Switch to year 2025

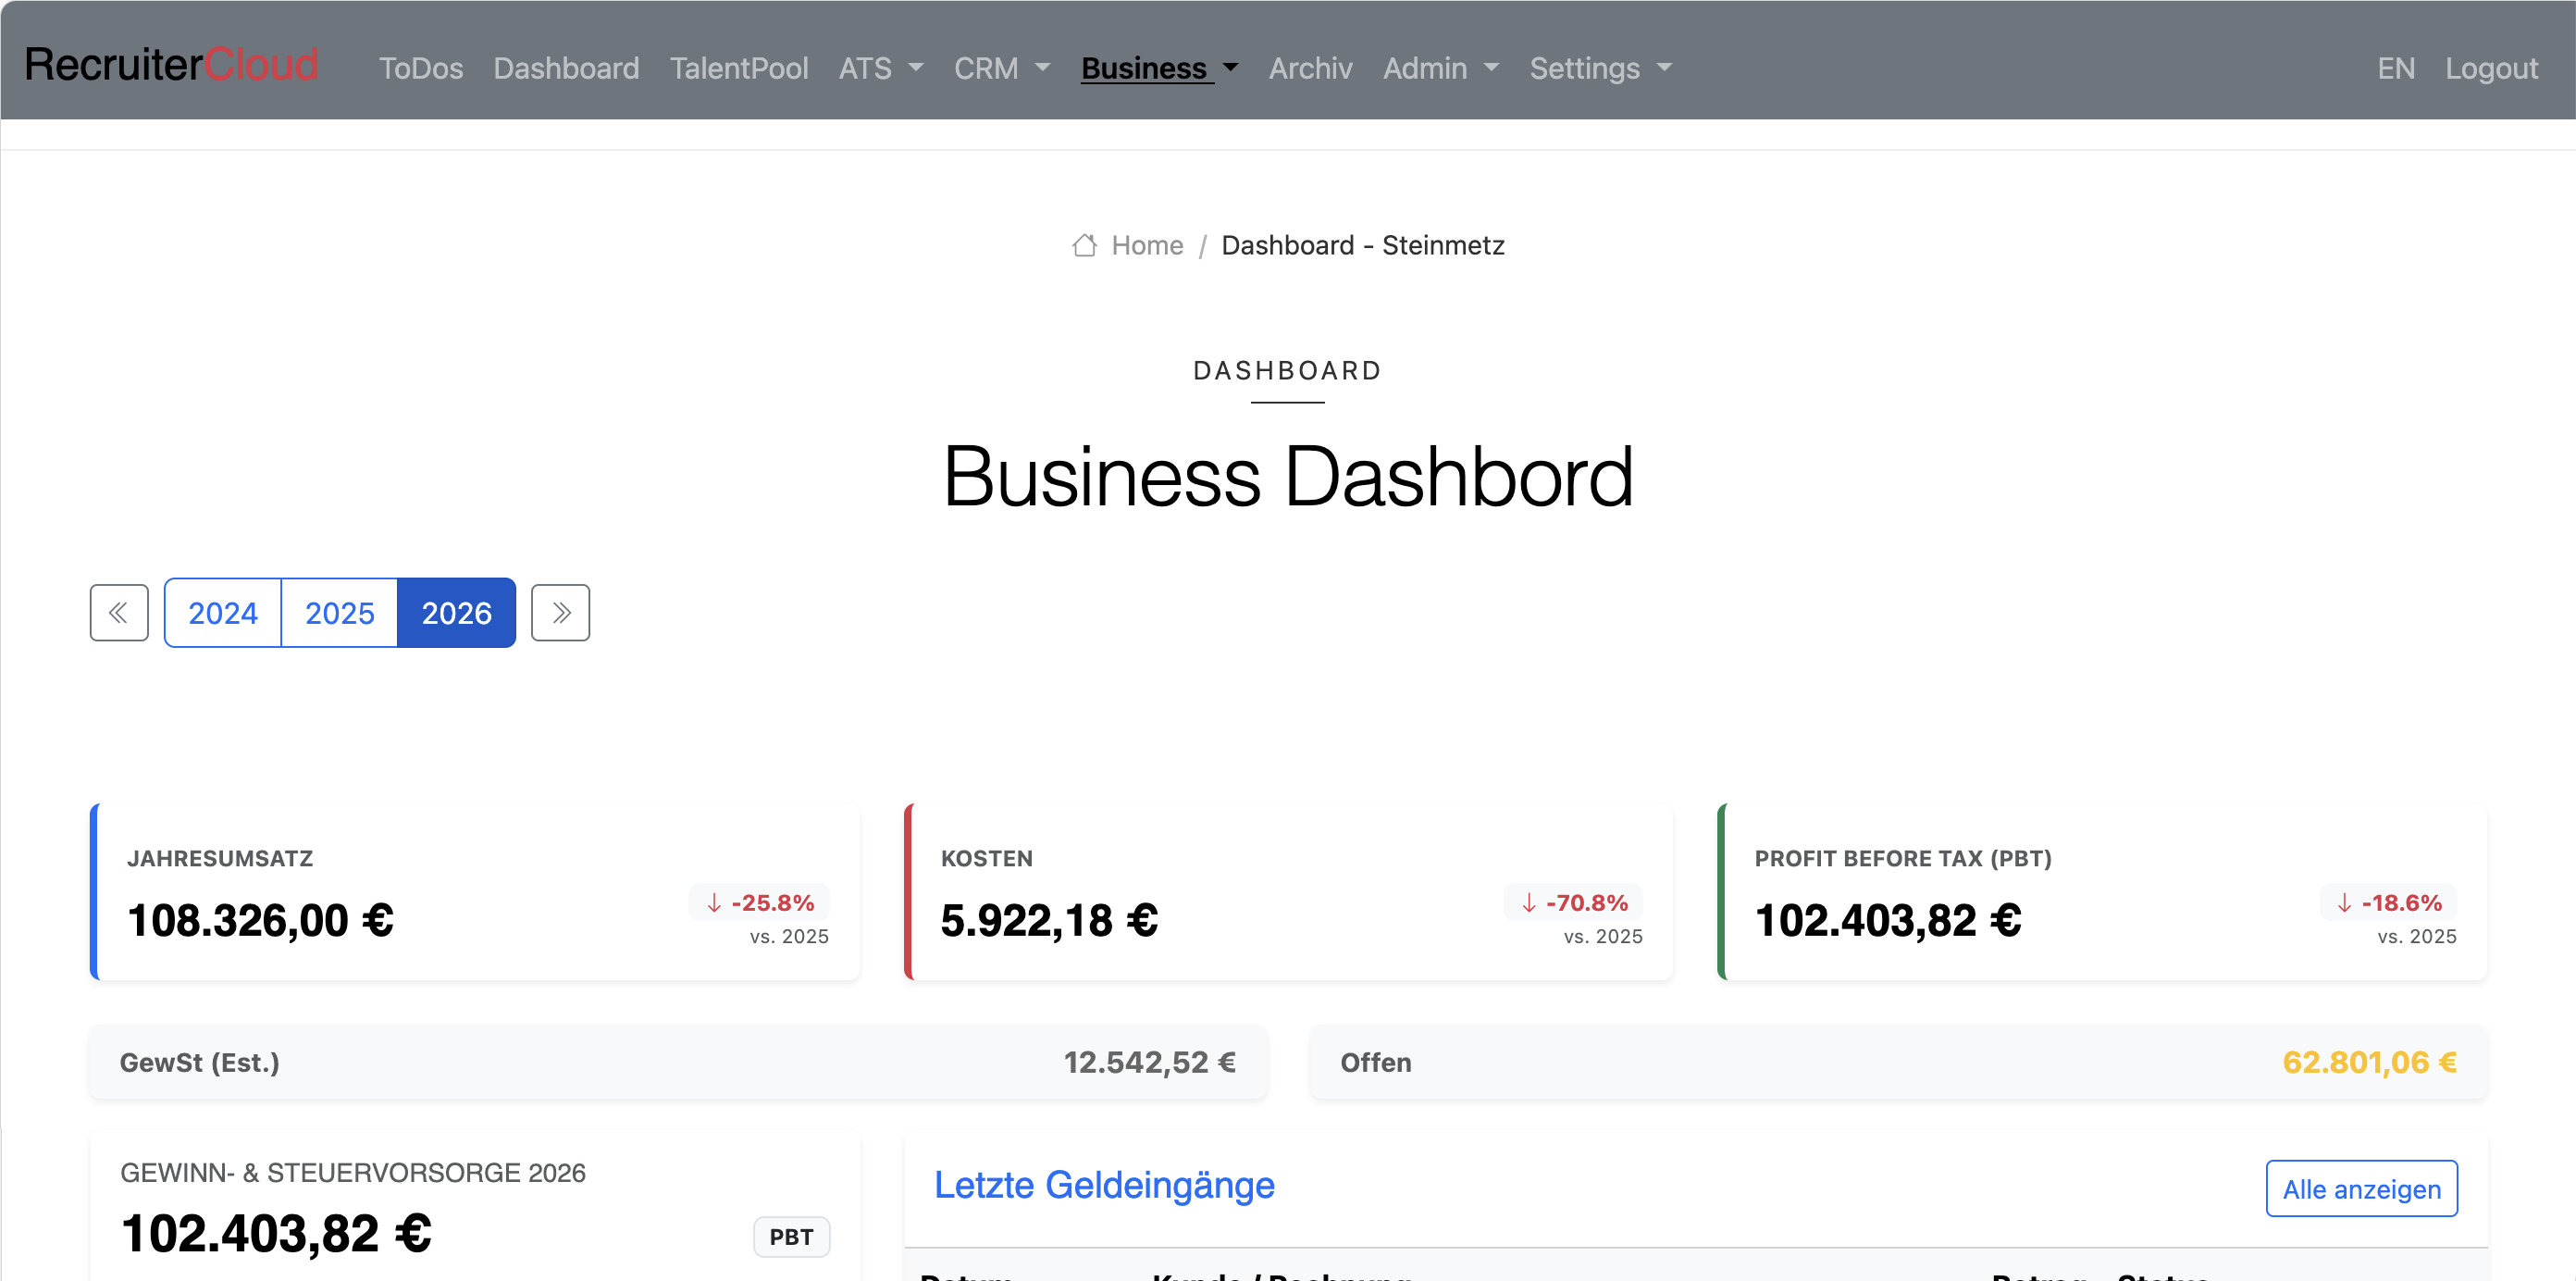coord(339,612)
